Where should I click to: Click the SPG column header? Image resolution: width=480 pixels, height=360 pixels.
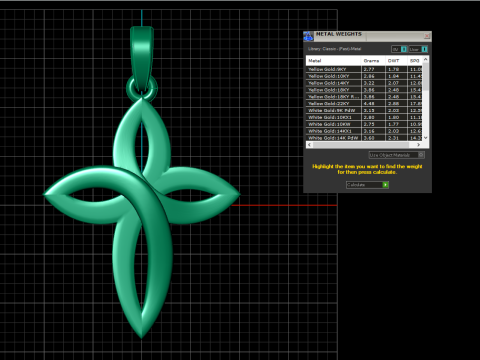(415, 61)
